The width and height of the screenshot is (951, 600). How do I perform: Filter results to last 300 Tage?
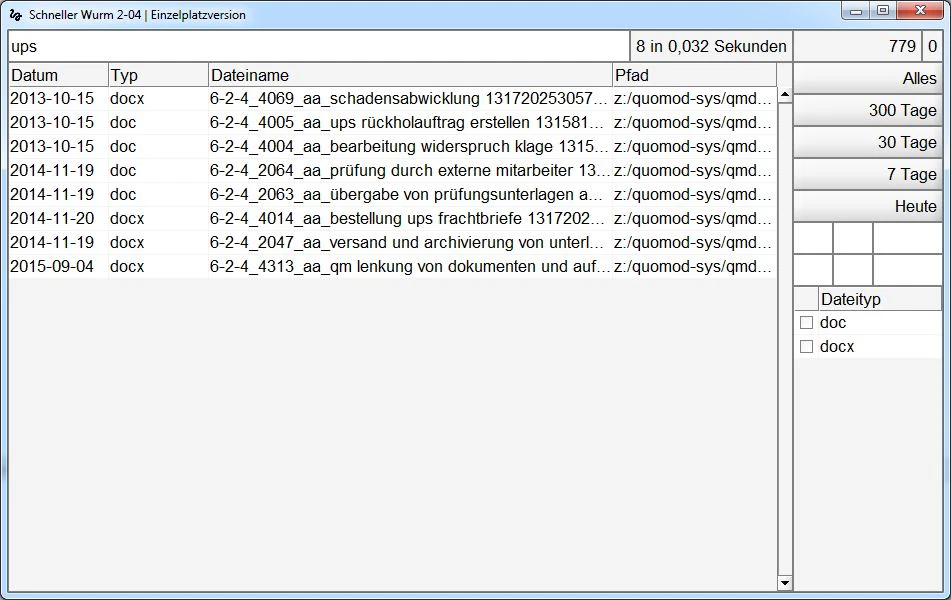pos(867,110)
